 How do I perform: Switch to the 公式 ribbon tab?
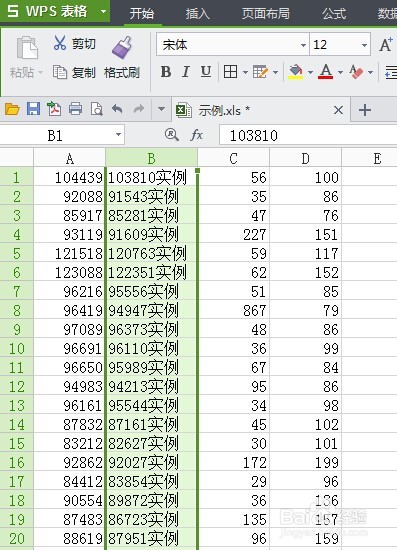334,13
